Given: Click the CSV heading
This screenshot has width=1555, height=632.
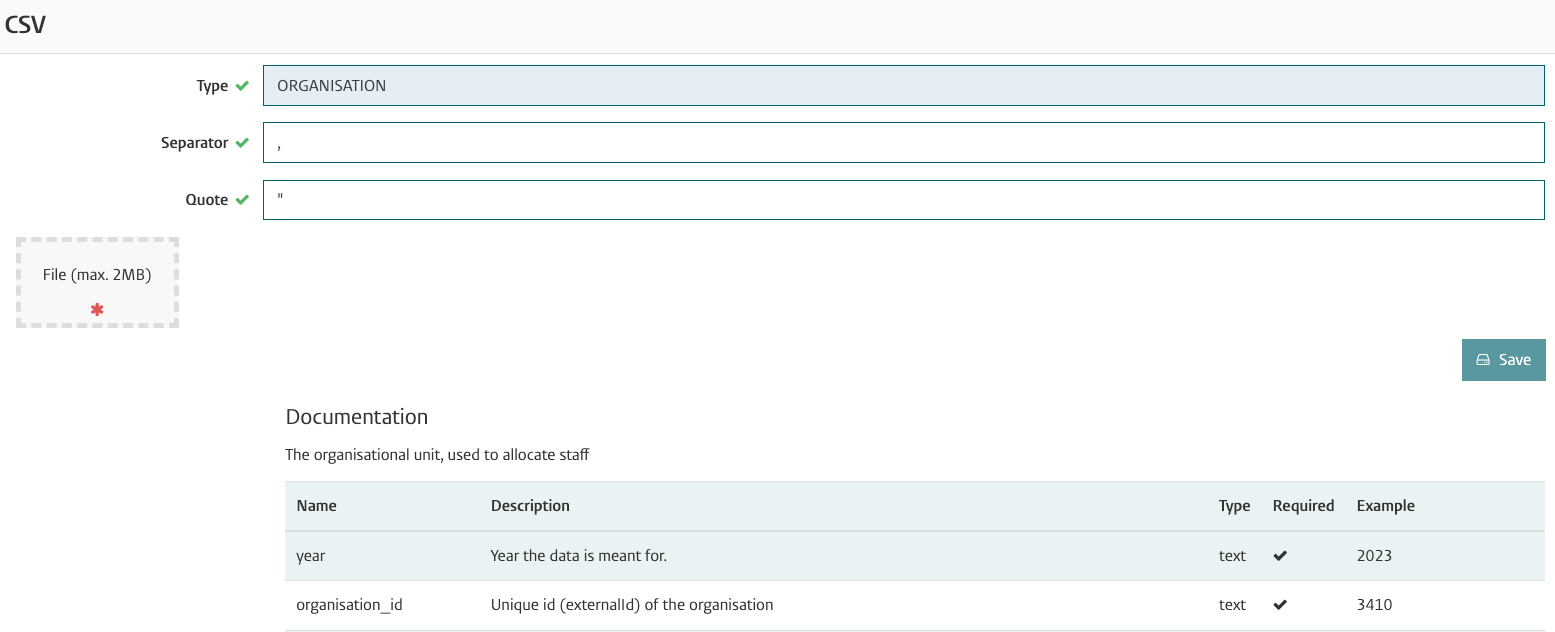Looking at the screenshot, I should pyautogui.click(x=25, y=25).
